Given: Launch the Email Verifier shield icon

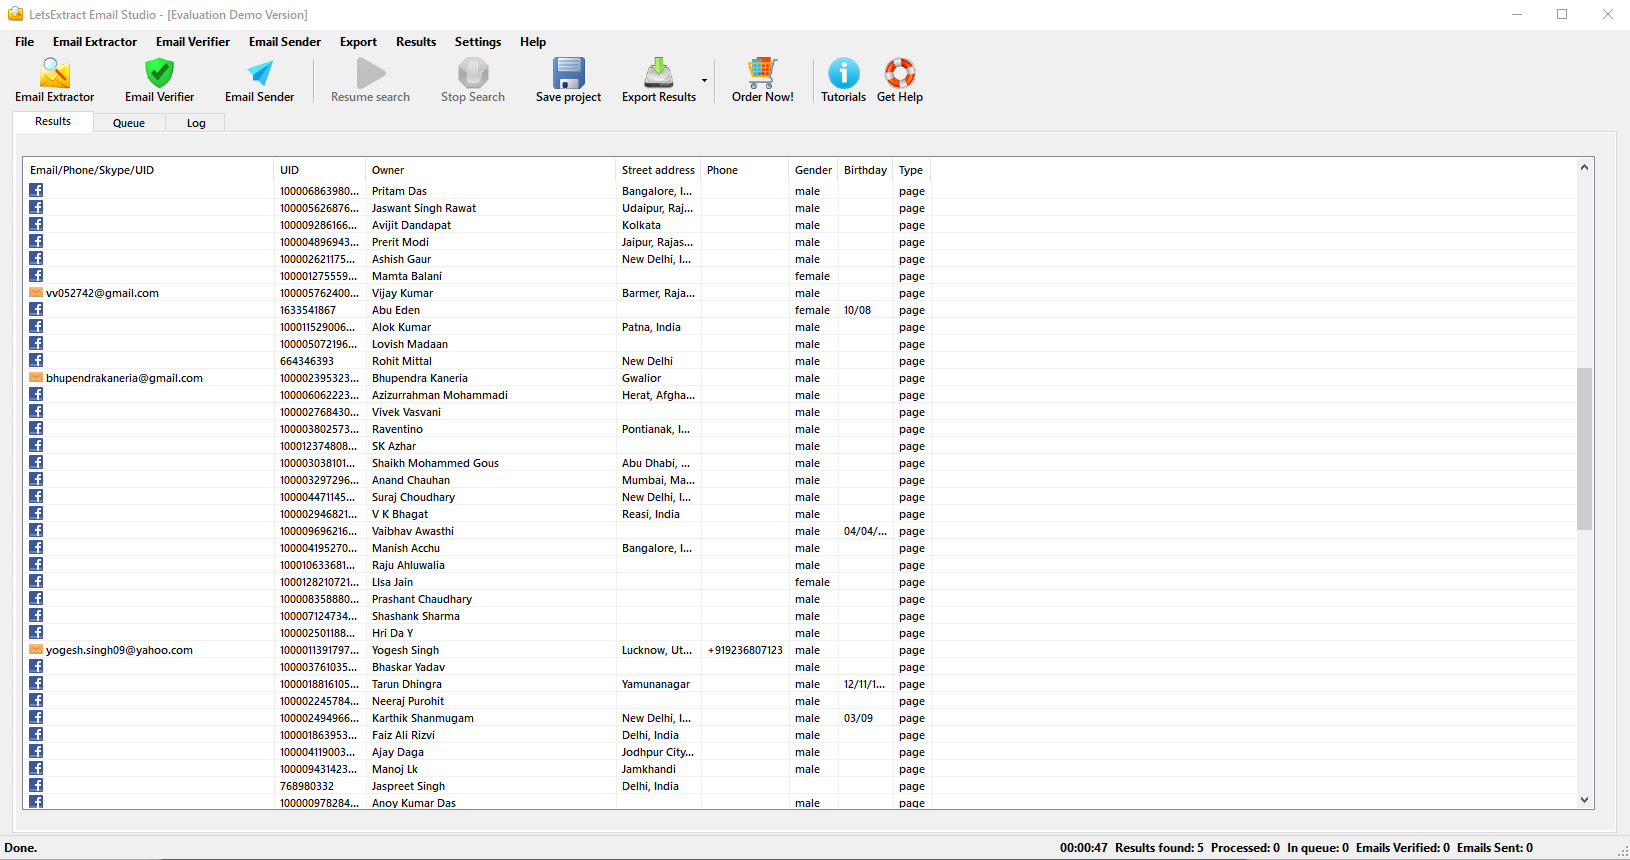Looking at the screenshot, I should coord(159,73).
